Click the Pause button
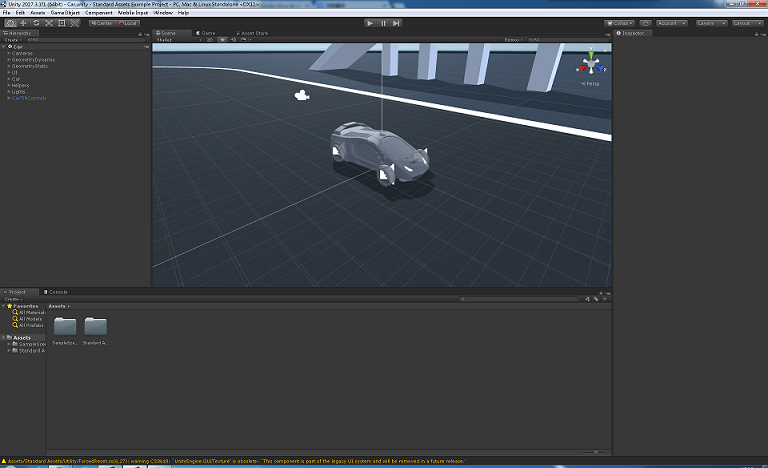 383,22
